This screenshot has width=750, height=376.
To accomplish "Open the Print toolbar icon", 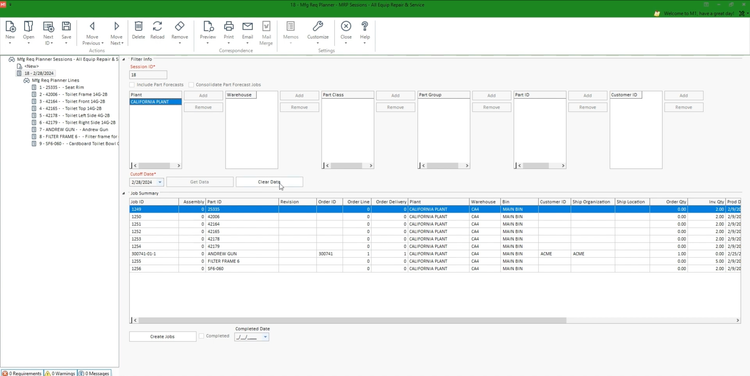I will click(229, 26).
